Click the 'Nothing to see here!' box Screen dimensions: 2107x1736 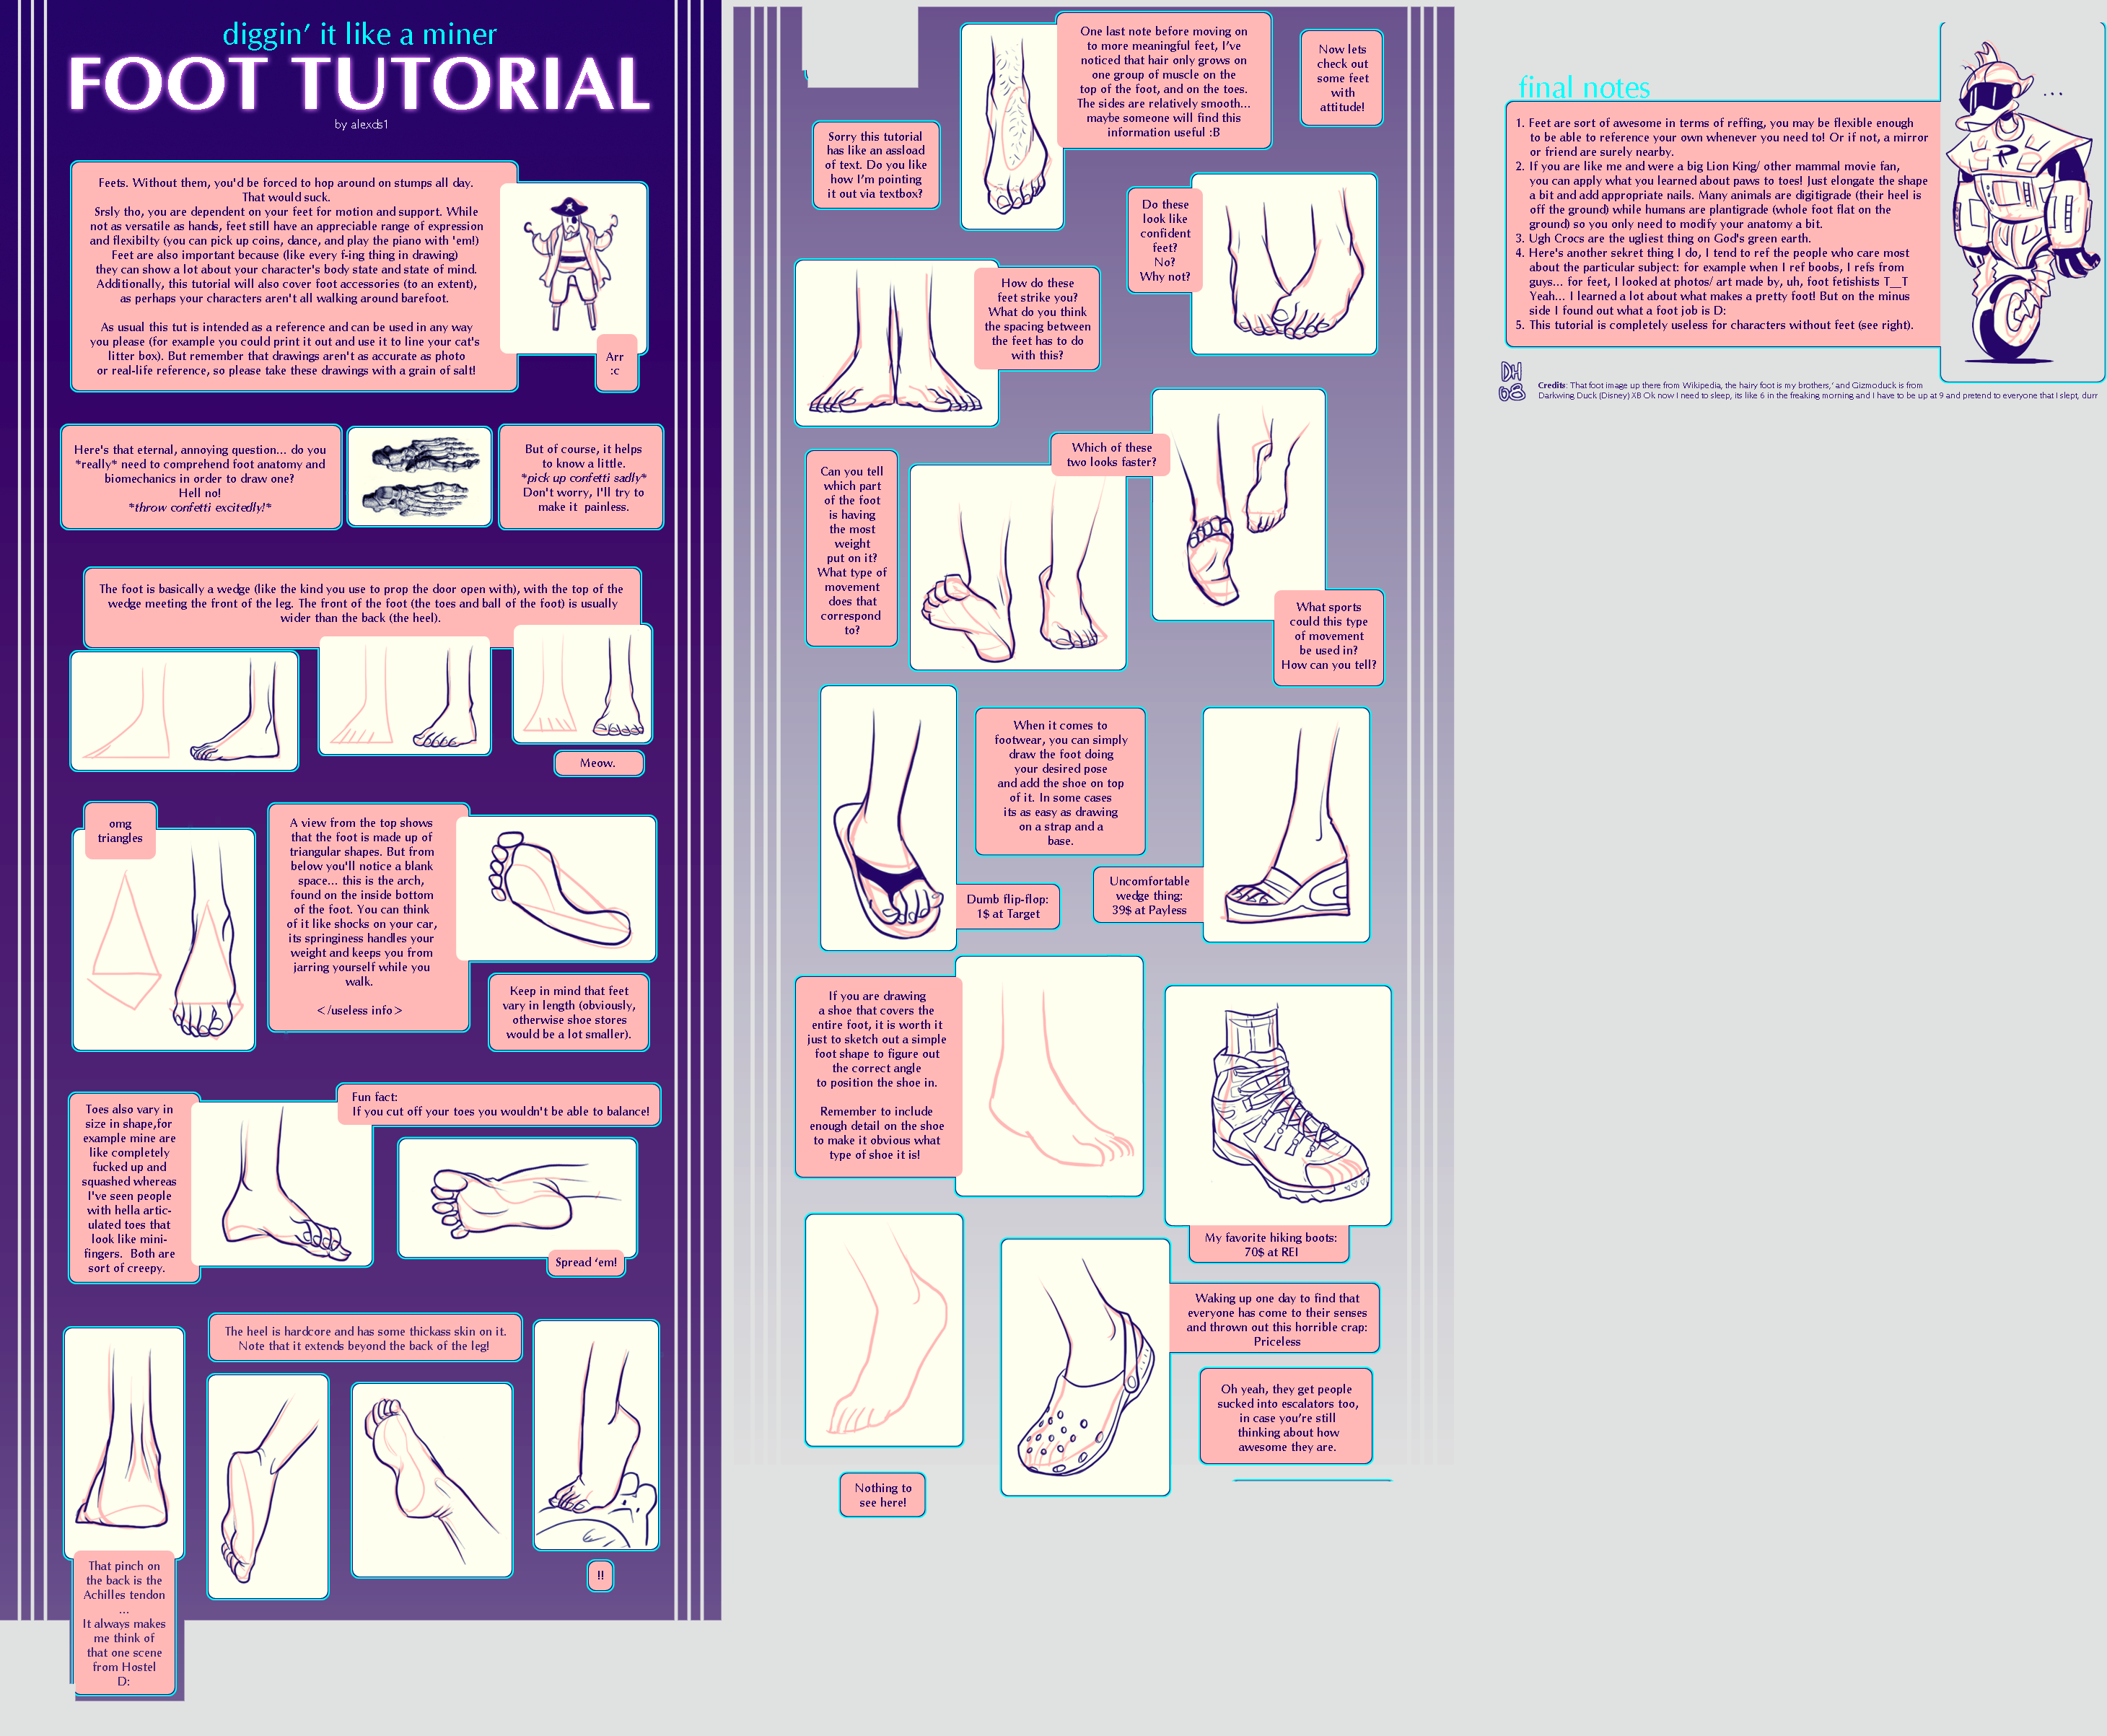(x=882, y=1495)
